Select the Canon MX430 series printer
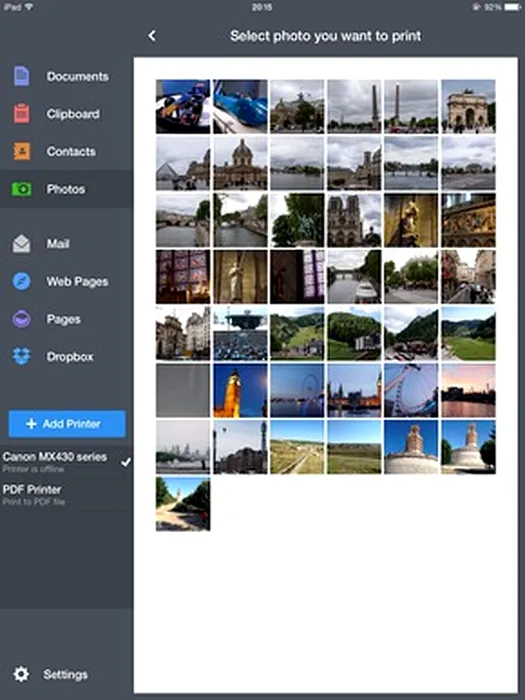This screenshot has height=700, width=525. tap(67, 462)
